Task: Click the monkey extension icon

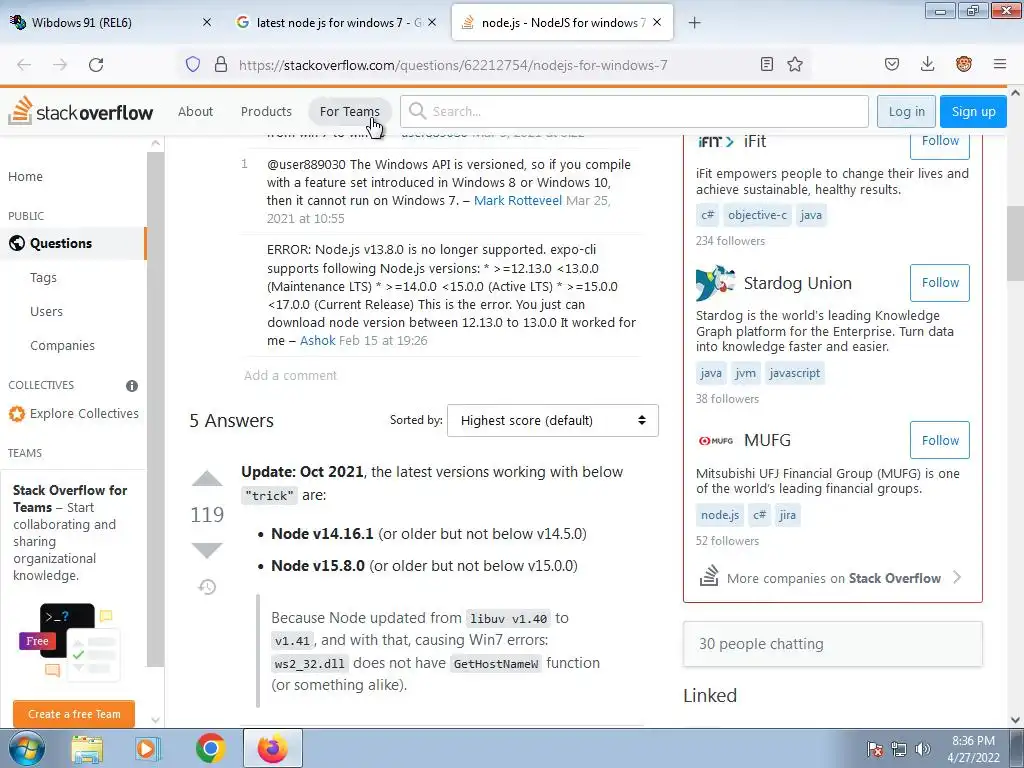Action: [963, 64]
